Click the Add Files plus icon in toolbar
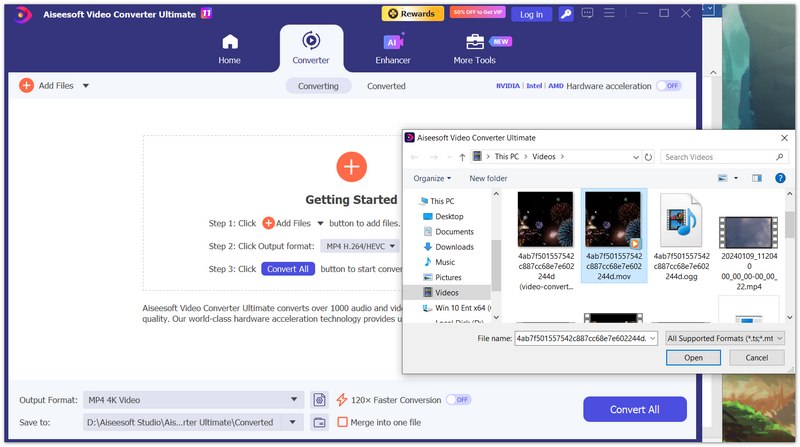 [27, 85]
